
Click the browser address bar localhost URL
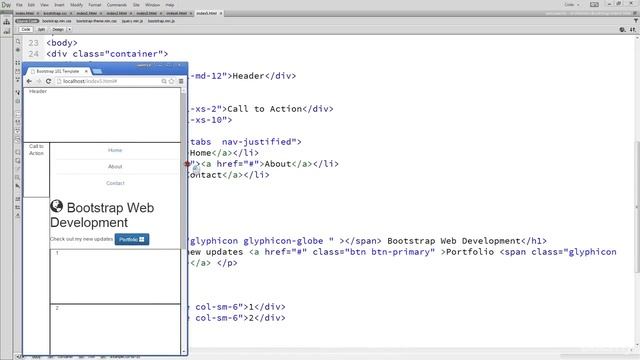90,81
